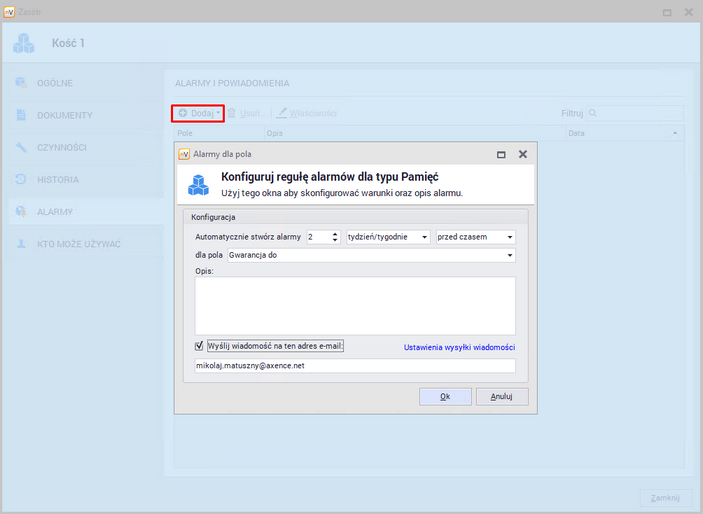Uncheck the send e-mail message checkbox

point(199,346)
